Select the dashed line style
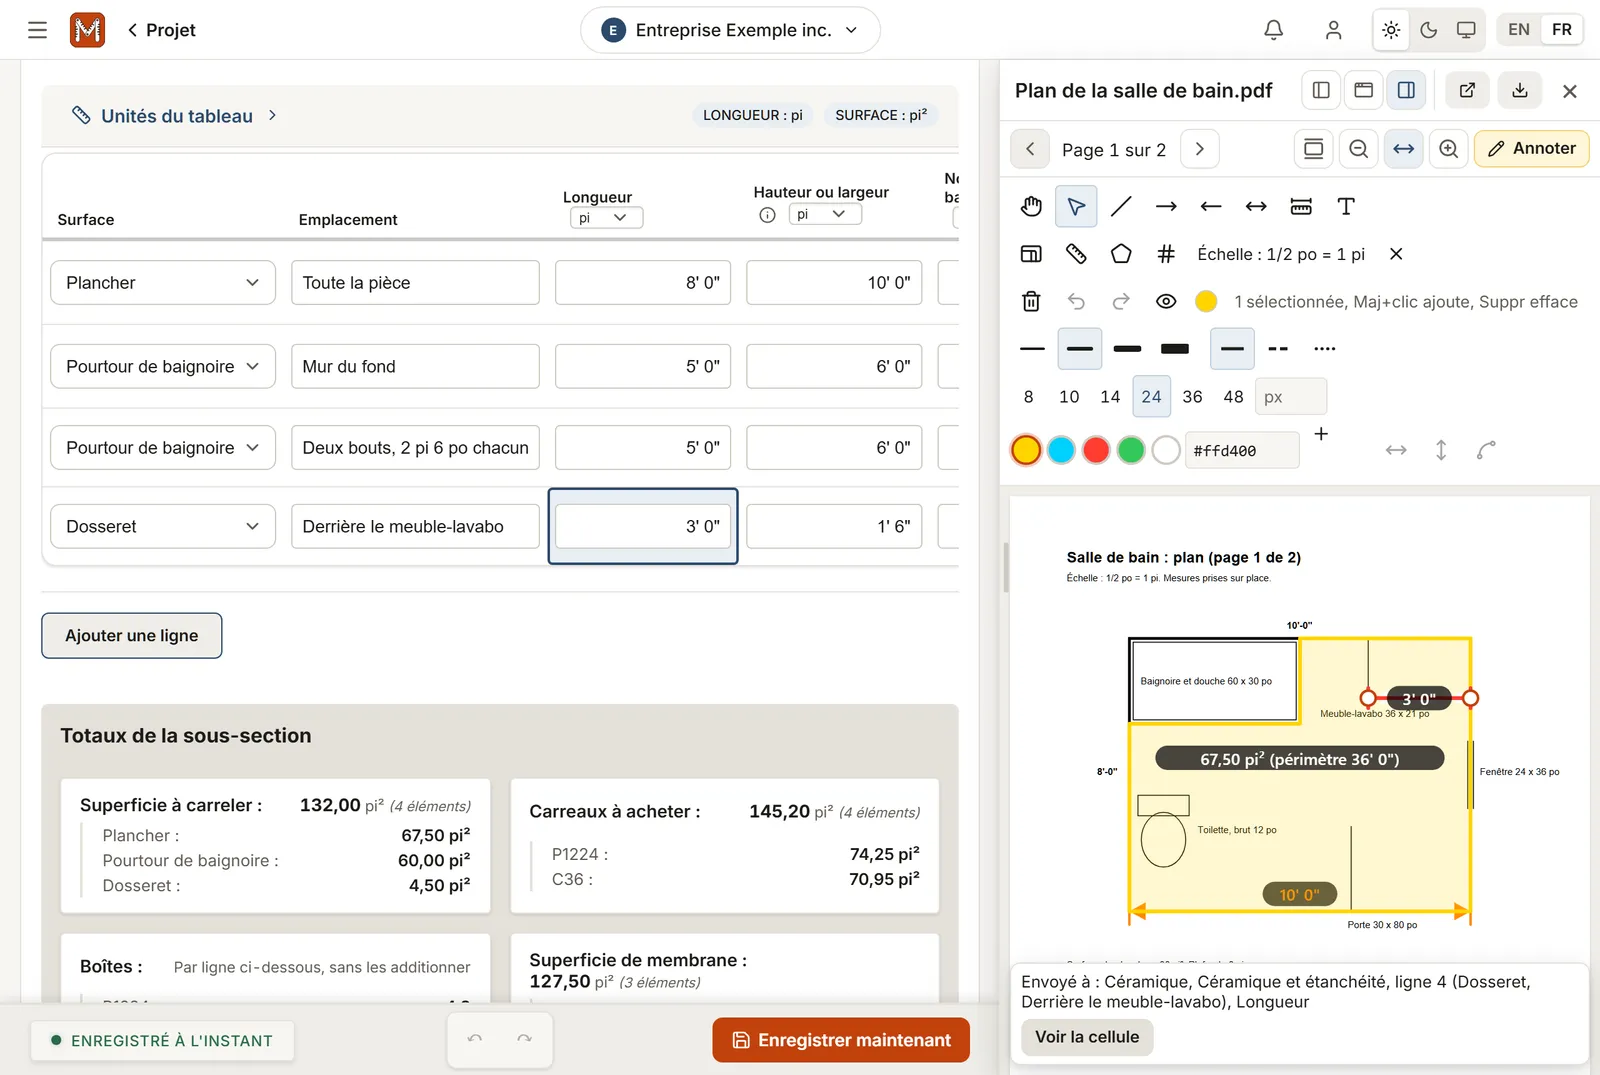This screenshot has height=1075, width=1600. (x=1278, y=349)
